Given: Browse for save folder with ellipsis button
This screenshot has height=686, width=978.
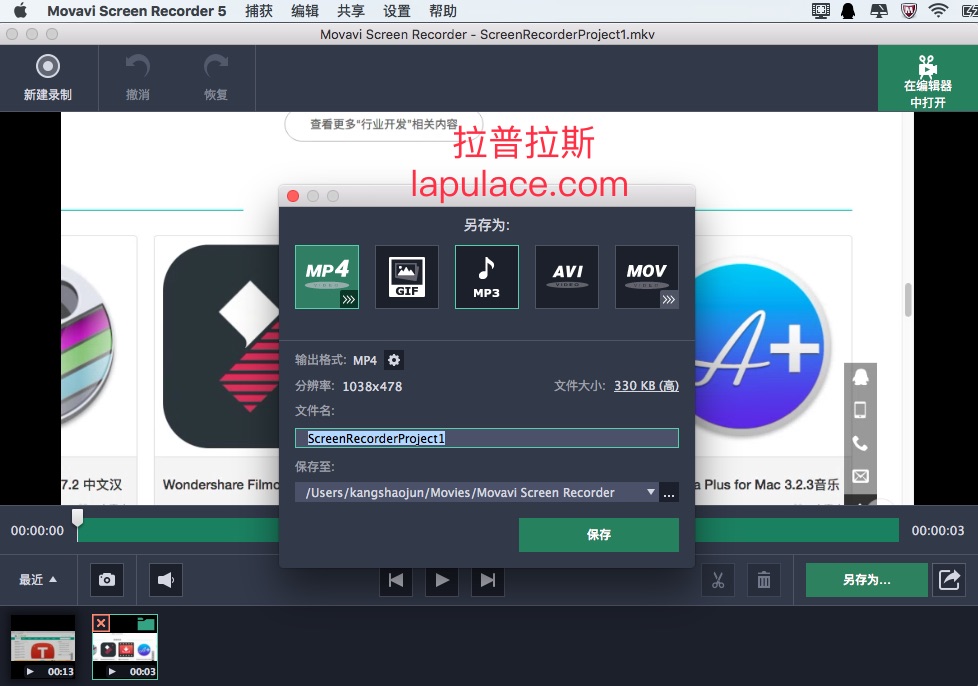Looking at the screenshot, I should pos(669,493).
